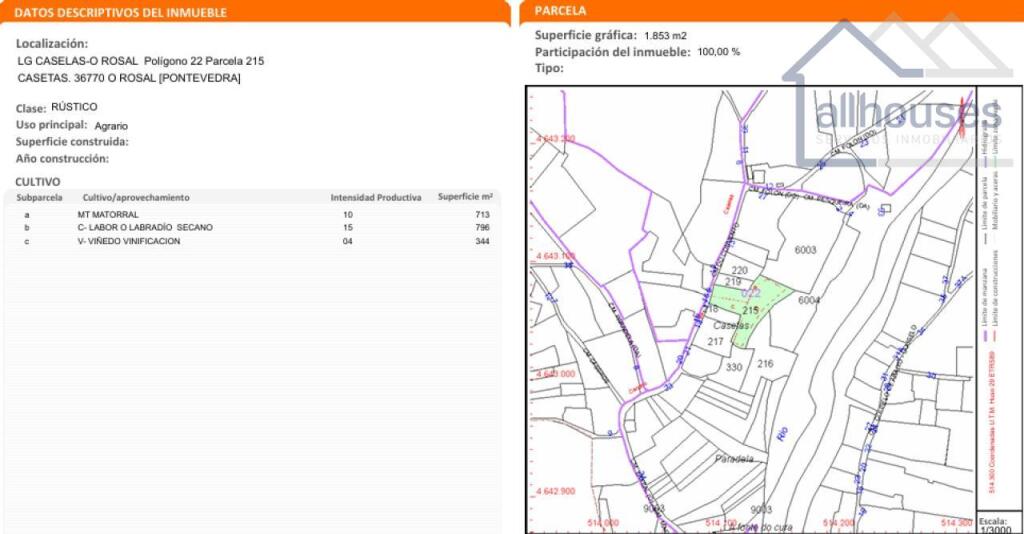Select the 'Superficie gráfica:' label

(x=585, y=35)
